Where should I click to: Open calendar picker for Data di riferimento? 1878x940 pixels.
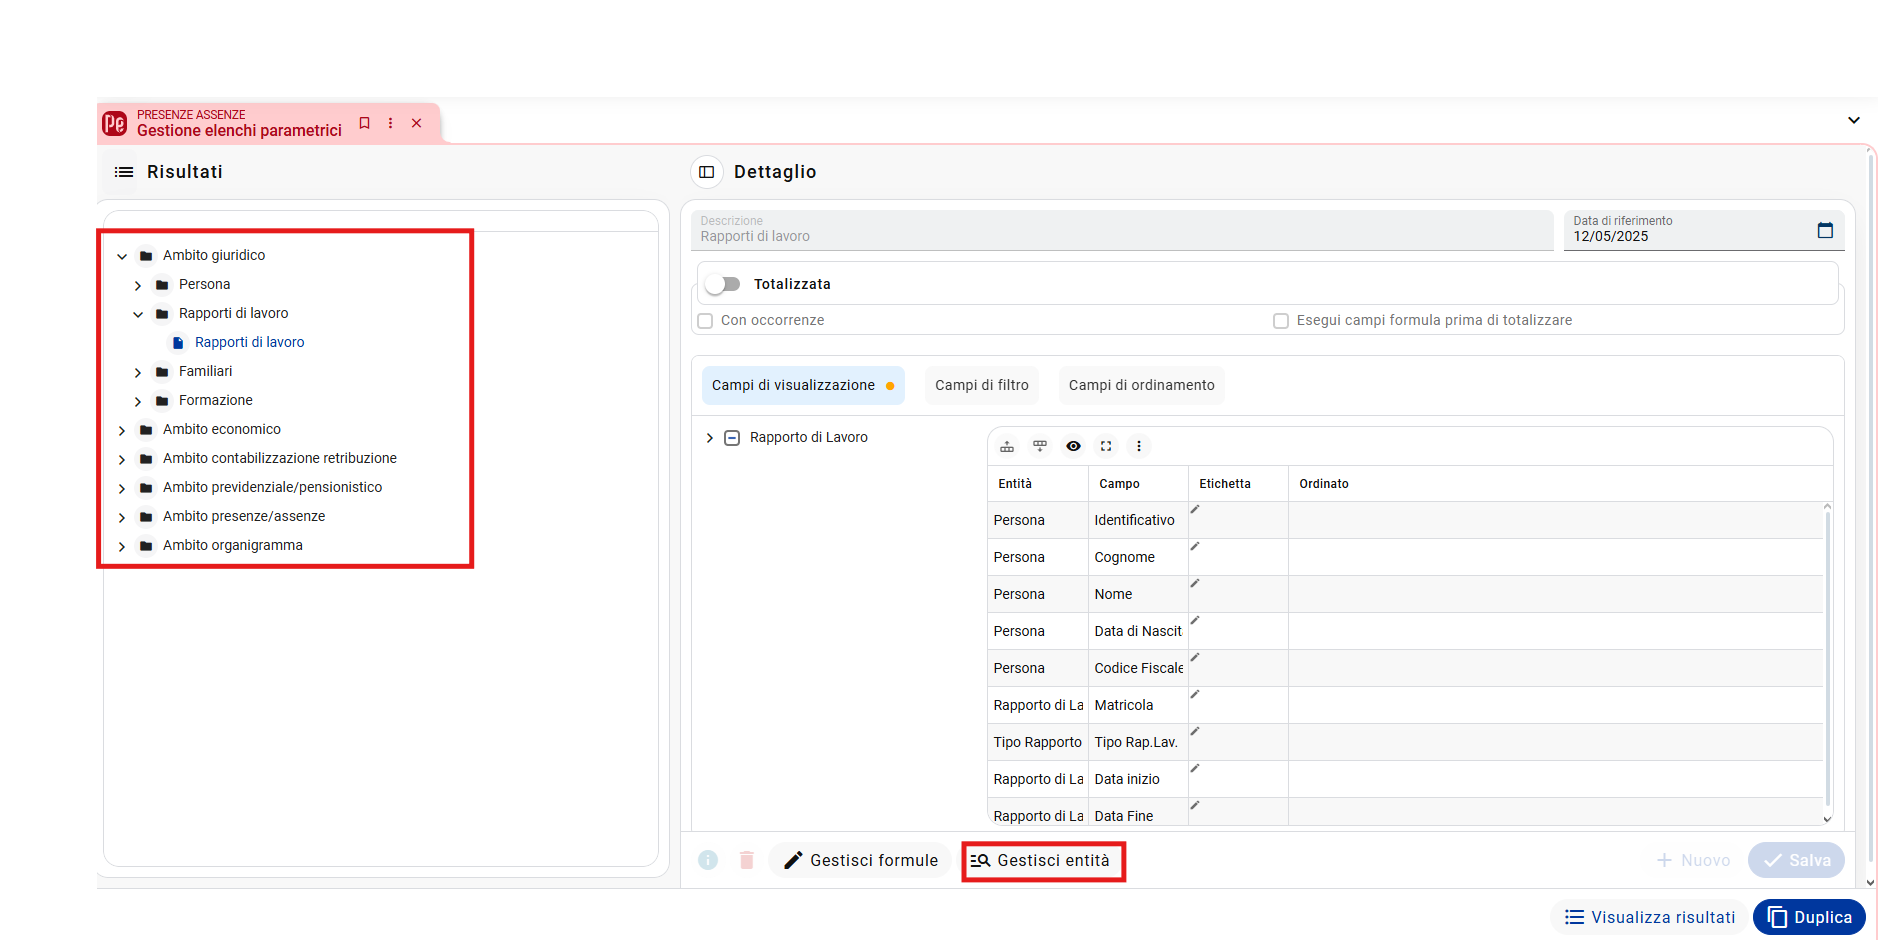[1825, 230]
